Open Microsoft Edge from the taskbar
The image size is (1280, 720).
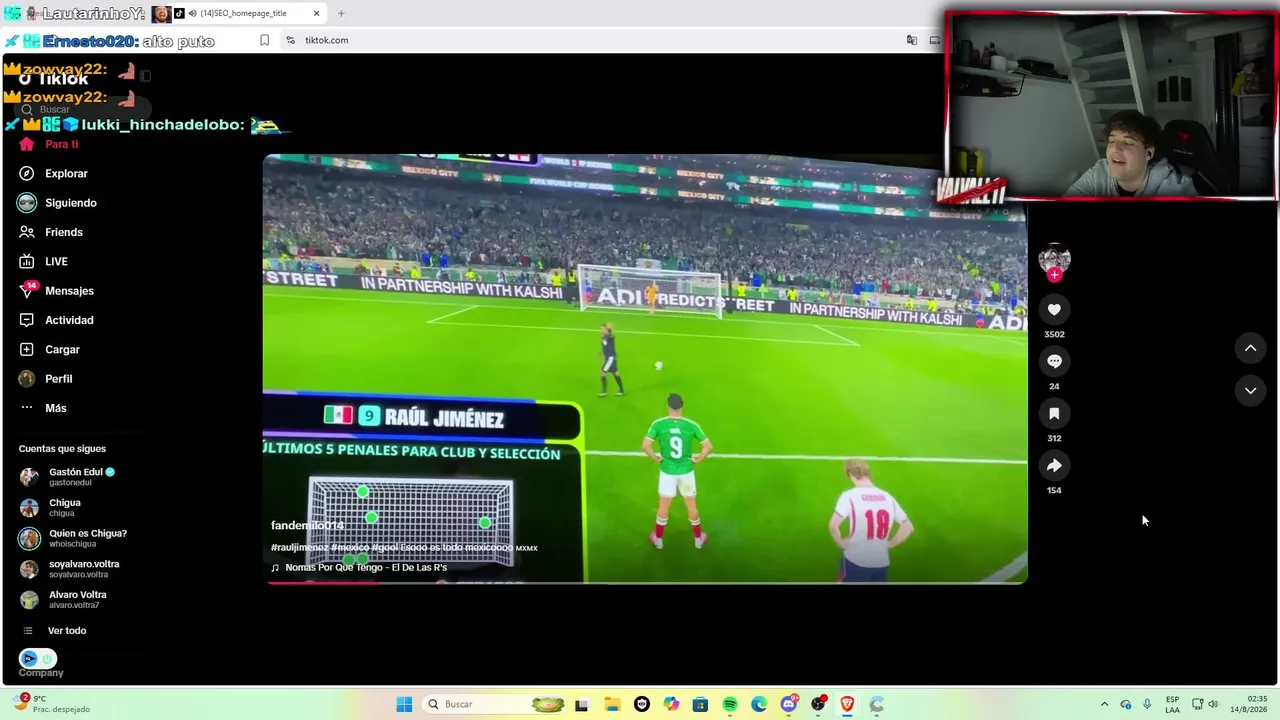tap(759, 704)
